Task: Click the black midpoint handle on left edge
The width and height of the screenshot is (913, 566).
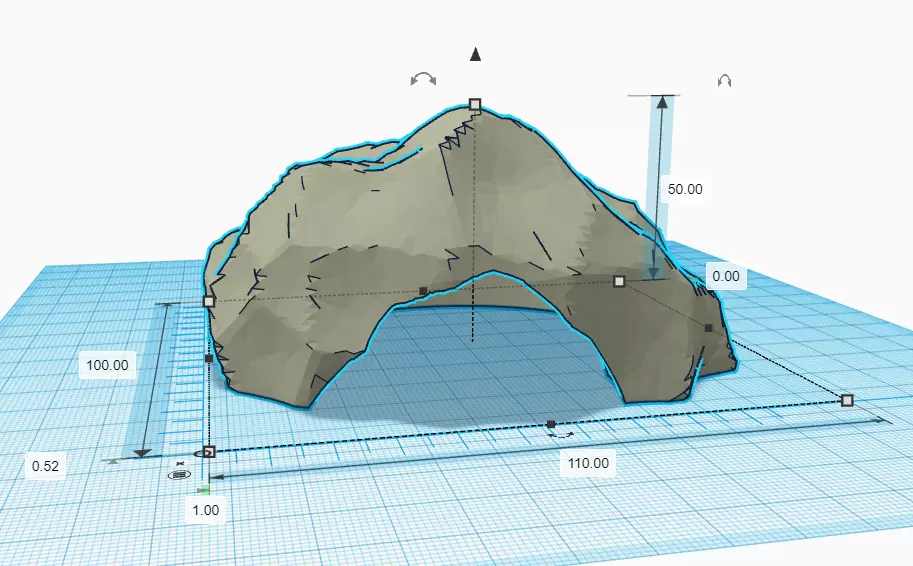Action: 209,359
